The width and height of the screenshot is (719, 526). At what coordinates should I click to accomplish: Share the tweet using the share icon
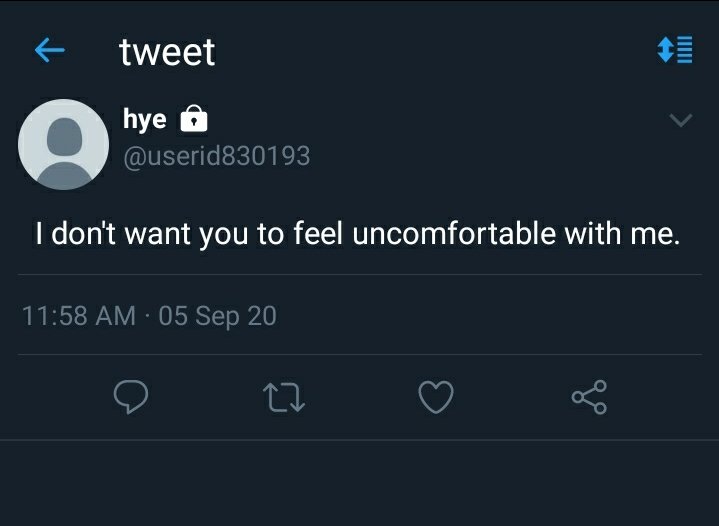point(589,397)
